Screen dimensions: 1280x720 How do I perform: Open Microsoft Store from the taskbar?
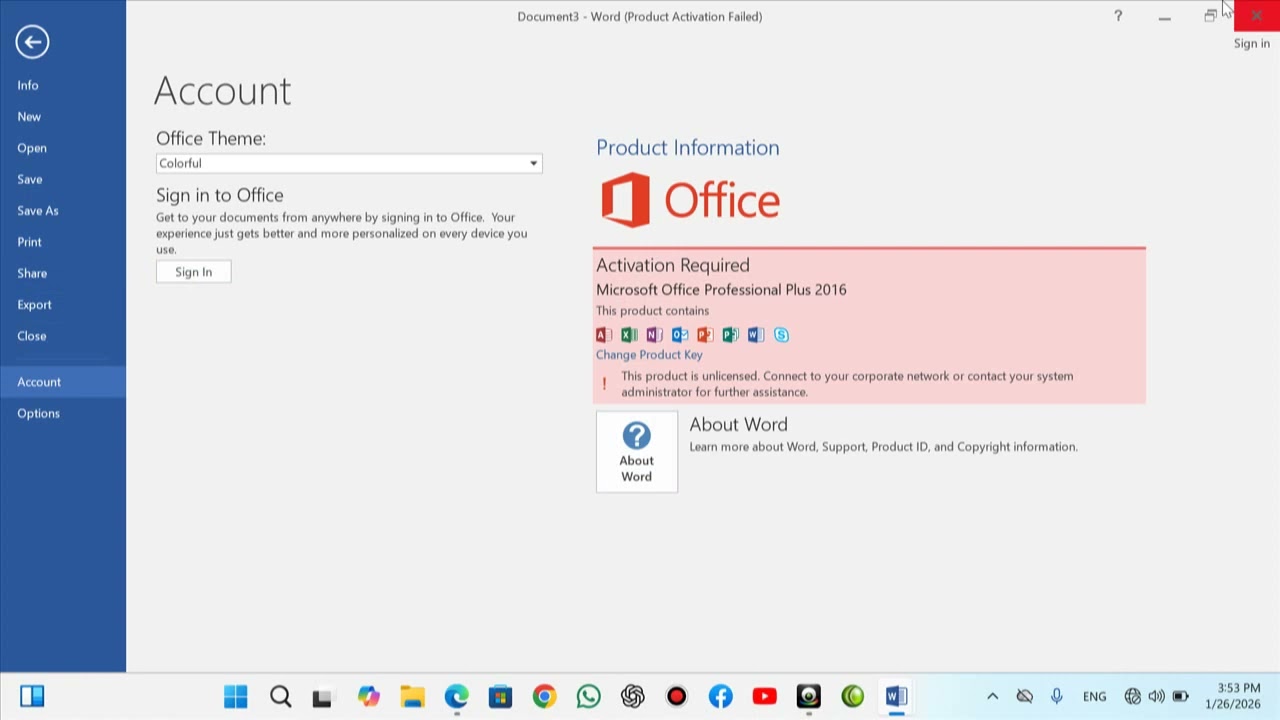[x=500, y=696]
